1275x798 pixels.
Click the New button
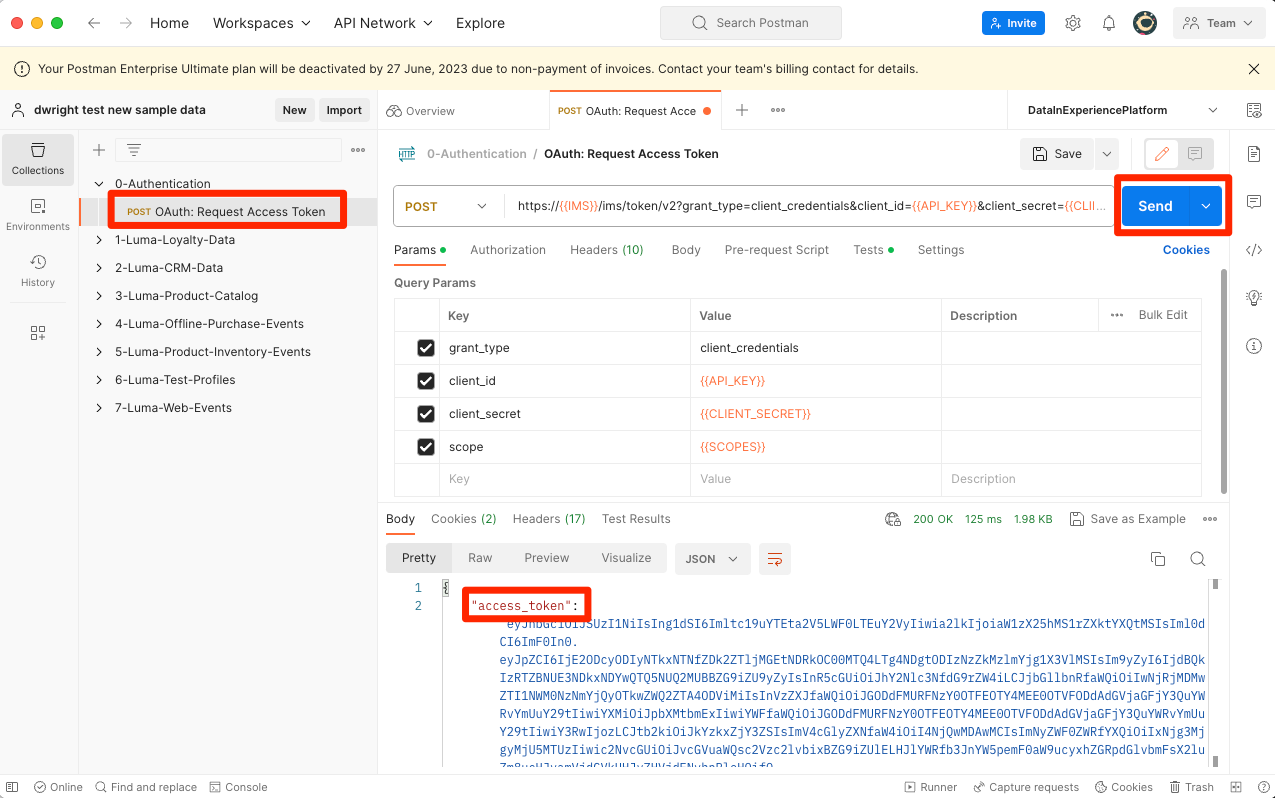(294, 110)
